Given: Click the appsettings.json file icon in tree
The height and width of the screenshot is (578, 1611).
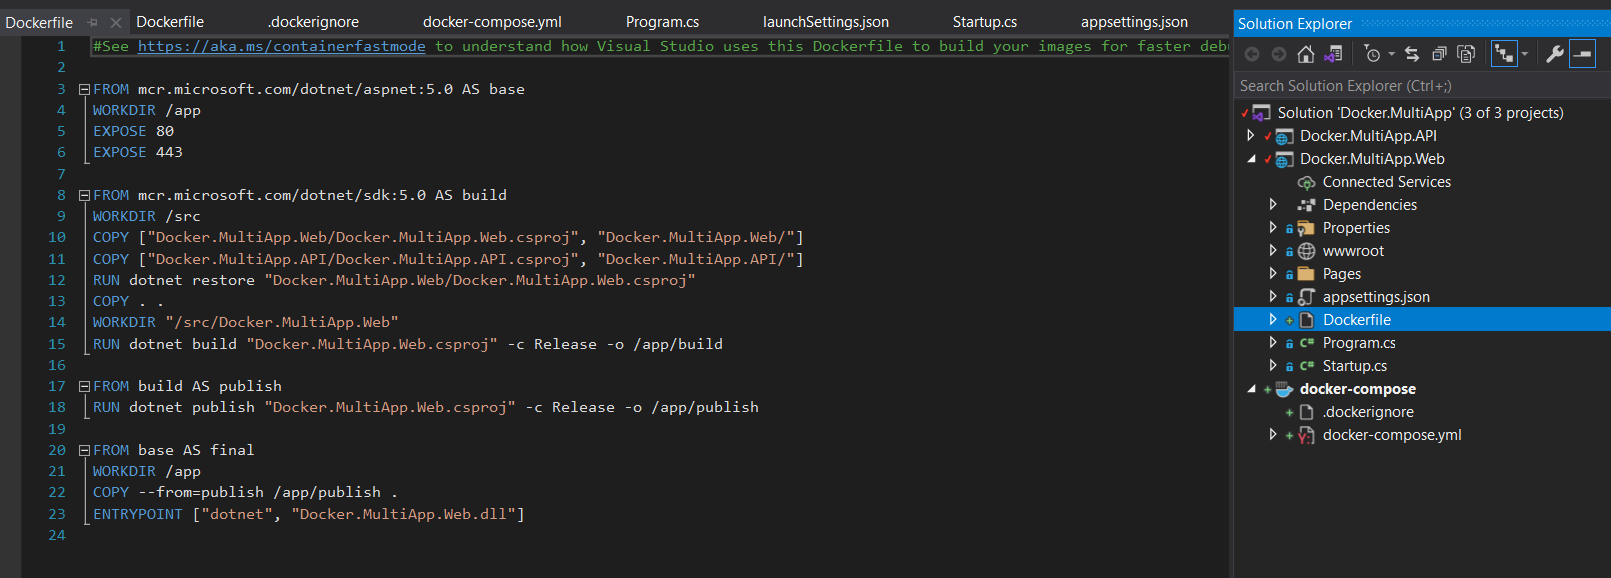Looking at the screenshot, I should click(x=1306, y=297).
